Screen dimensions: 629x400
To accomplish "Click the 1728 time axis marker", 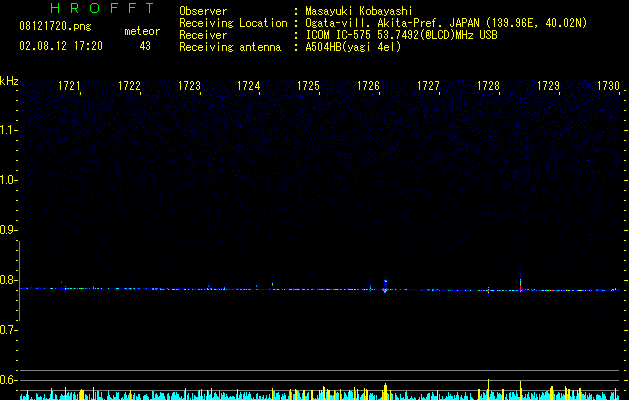I will pos(488,86).
